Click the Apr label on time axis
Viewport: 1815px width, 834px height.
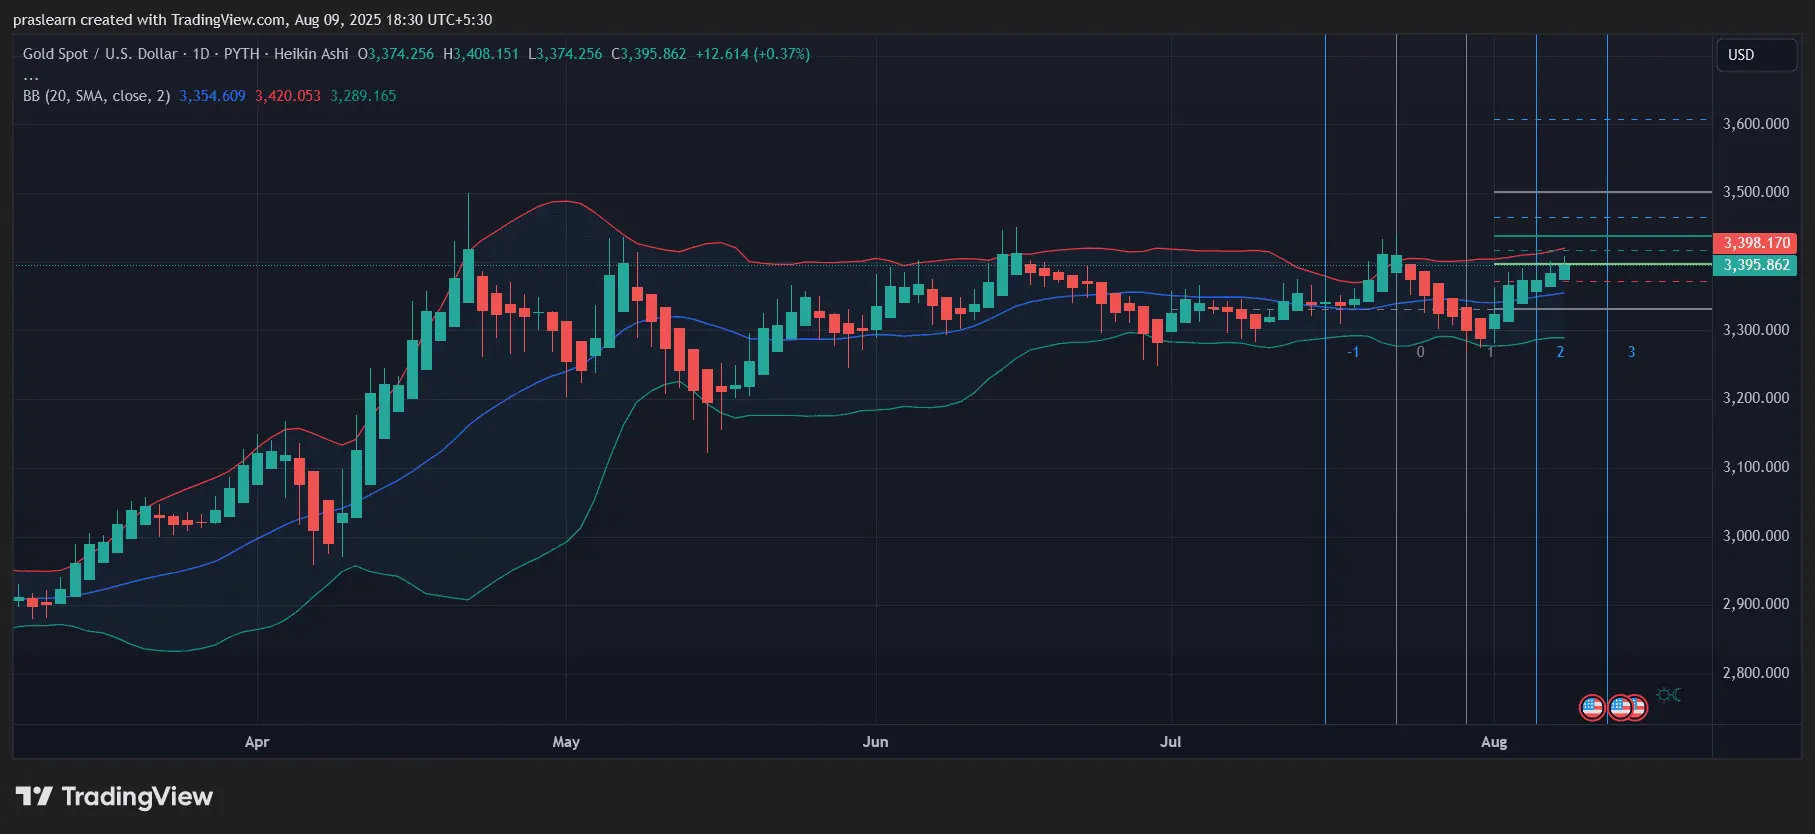pos(257,742)
